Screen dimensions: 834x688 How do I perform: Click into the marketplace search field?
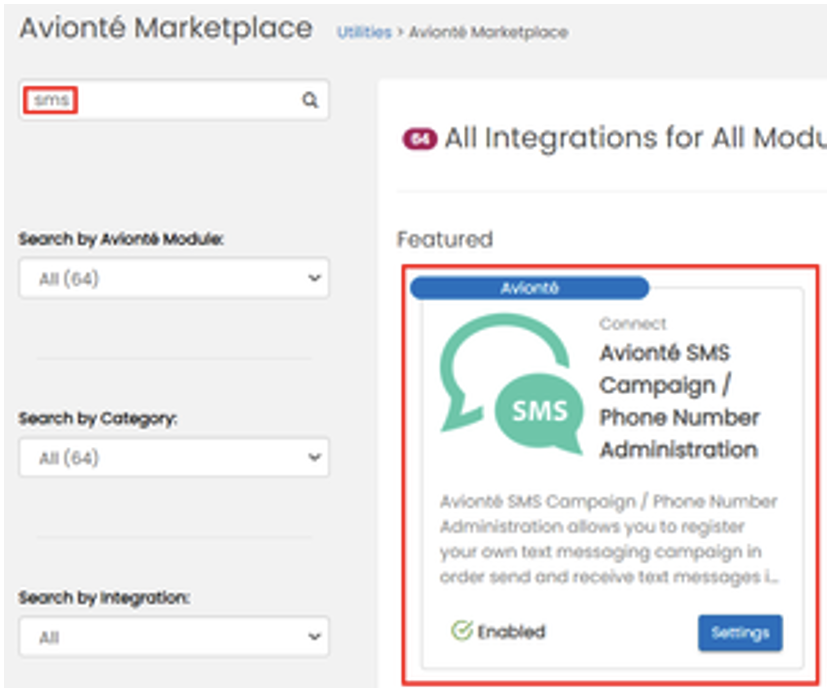click(174, 100)
